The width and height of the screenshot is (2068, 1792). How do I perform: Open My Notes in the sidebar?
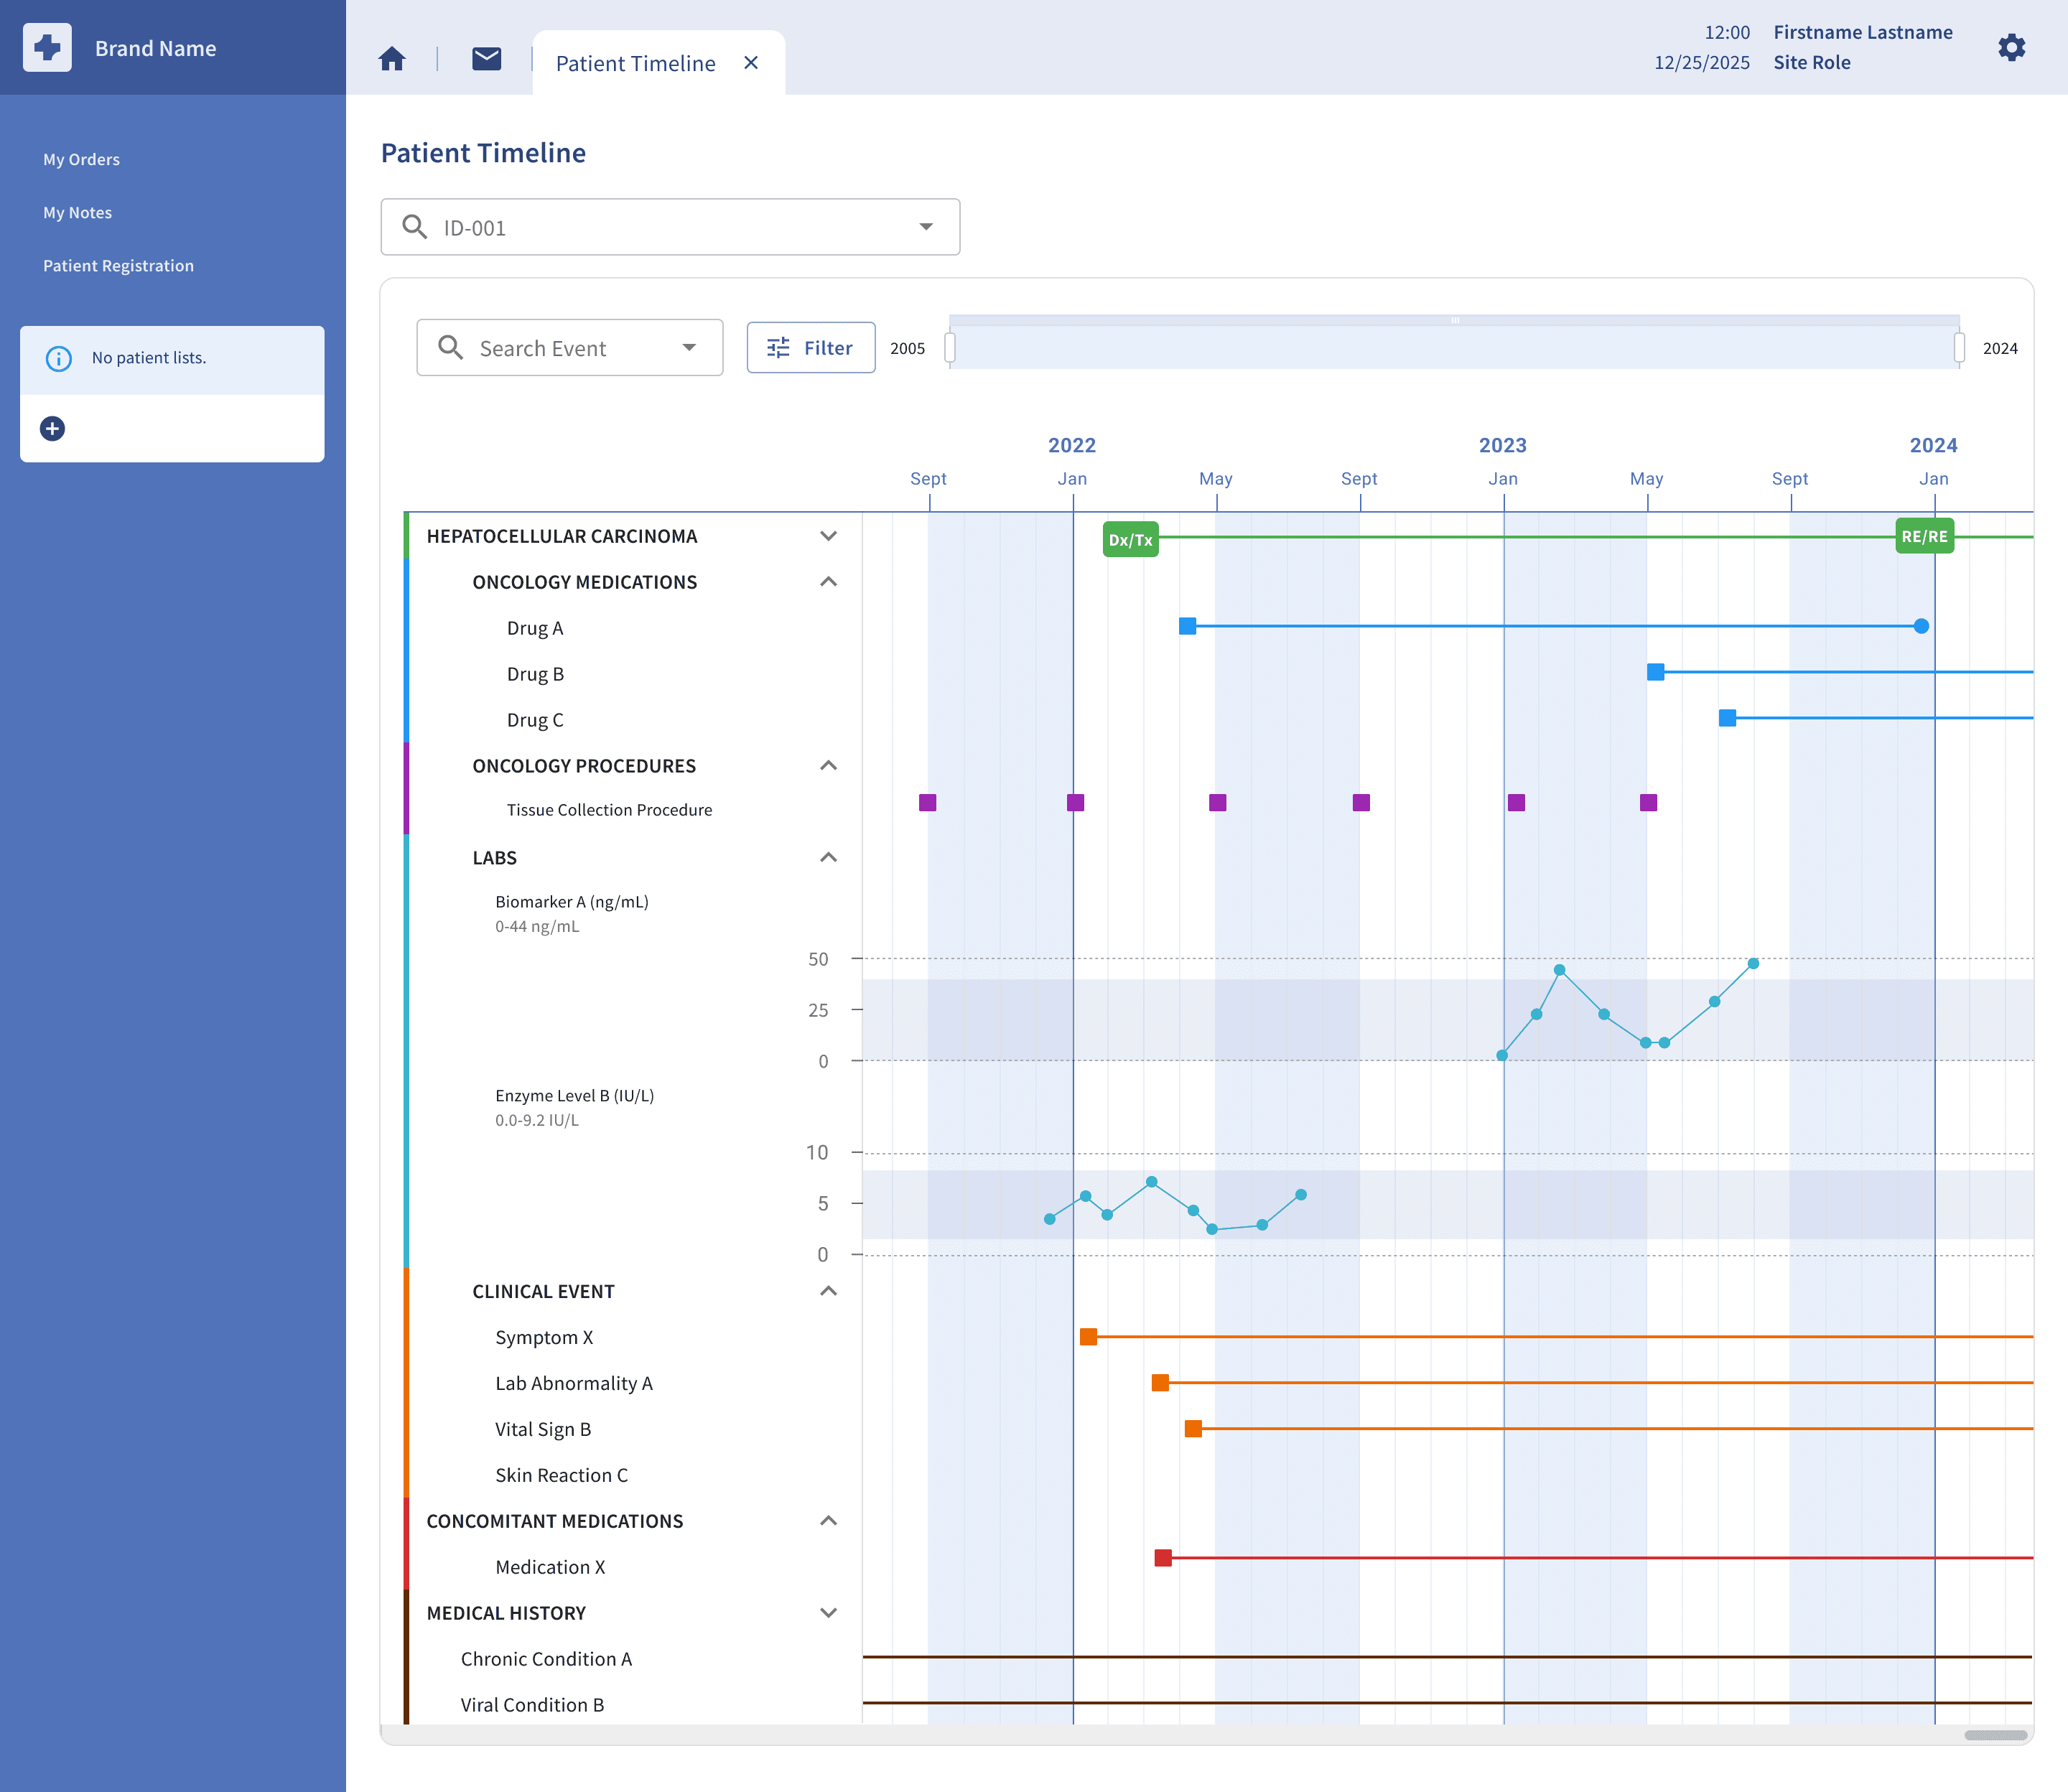77,212
